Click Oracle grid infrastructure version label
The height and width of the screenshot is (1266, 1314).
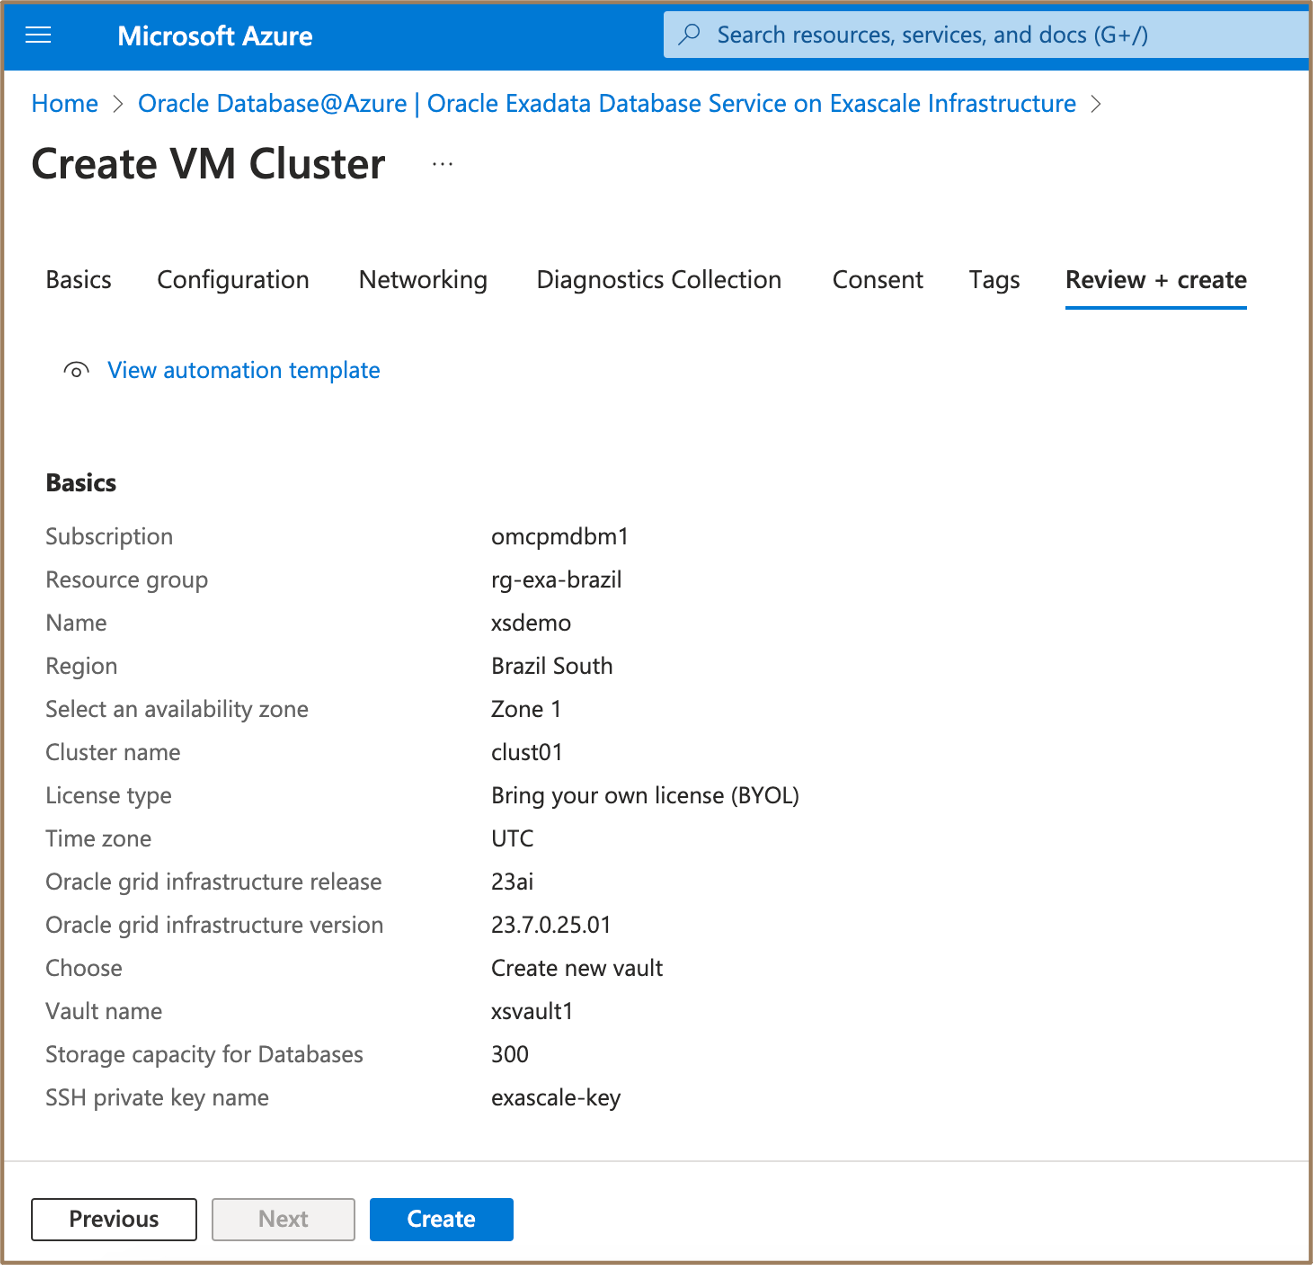click(x=215, y=925)
